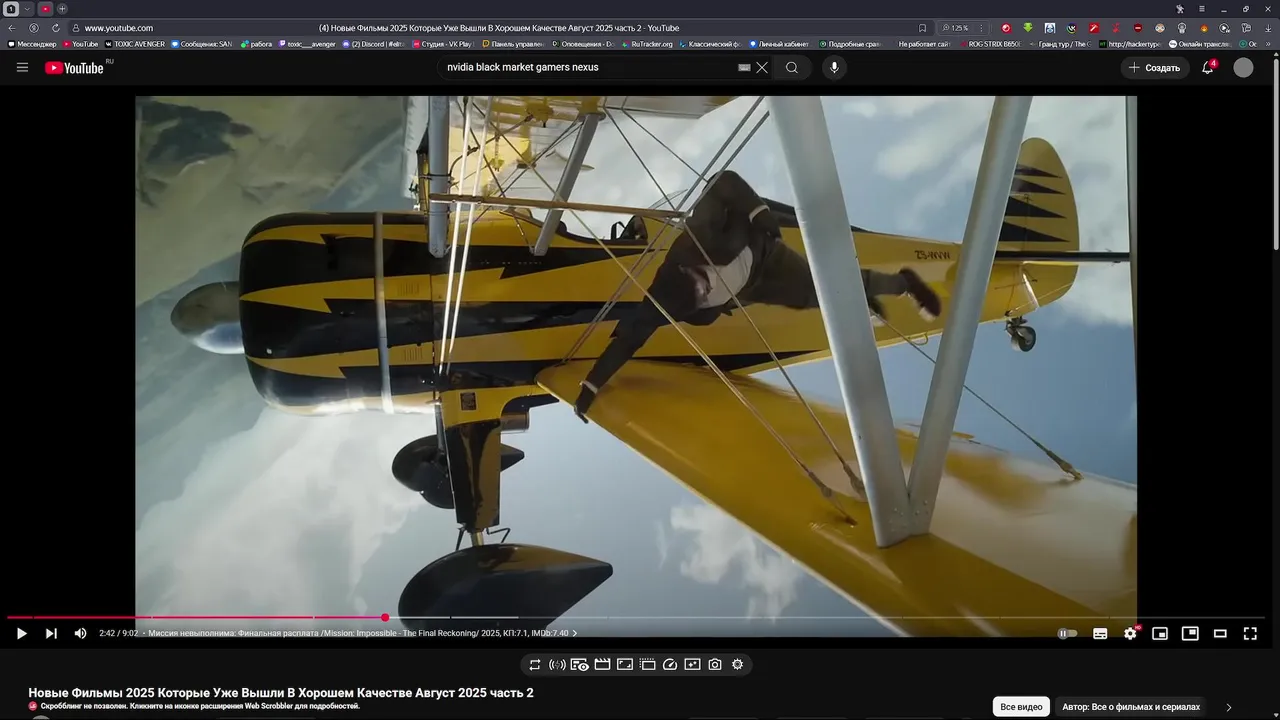Toggle subtitles in player
Viewport: 1280px width, 720px height.
[x=1100, y=633]
